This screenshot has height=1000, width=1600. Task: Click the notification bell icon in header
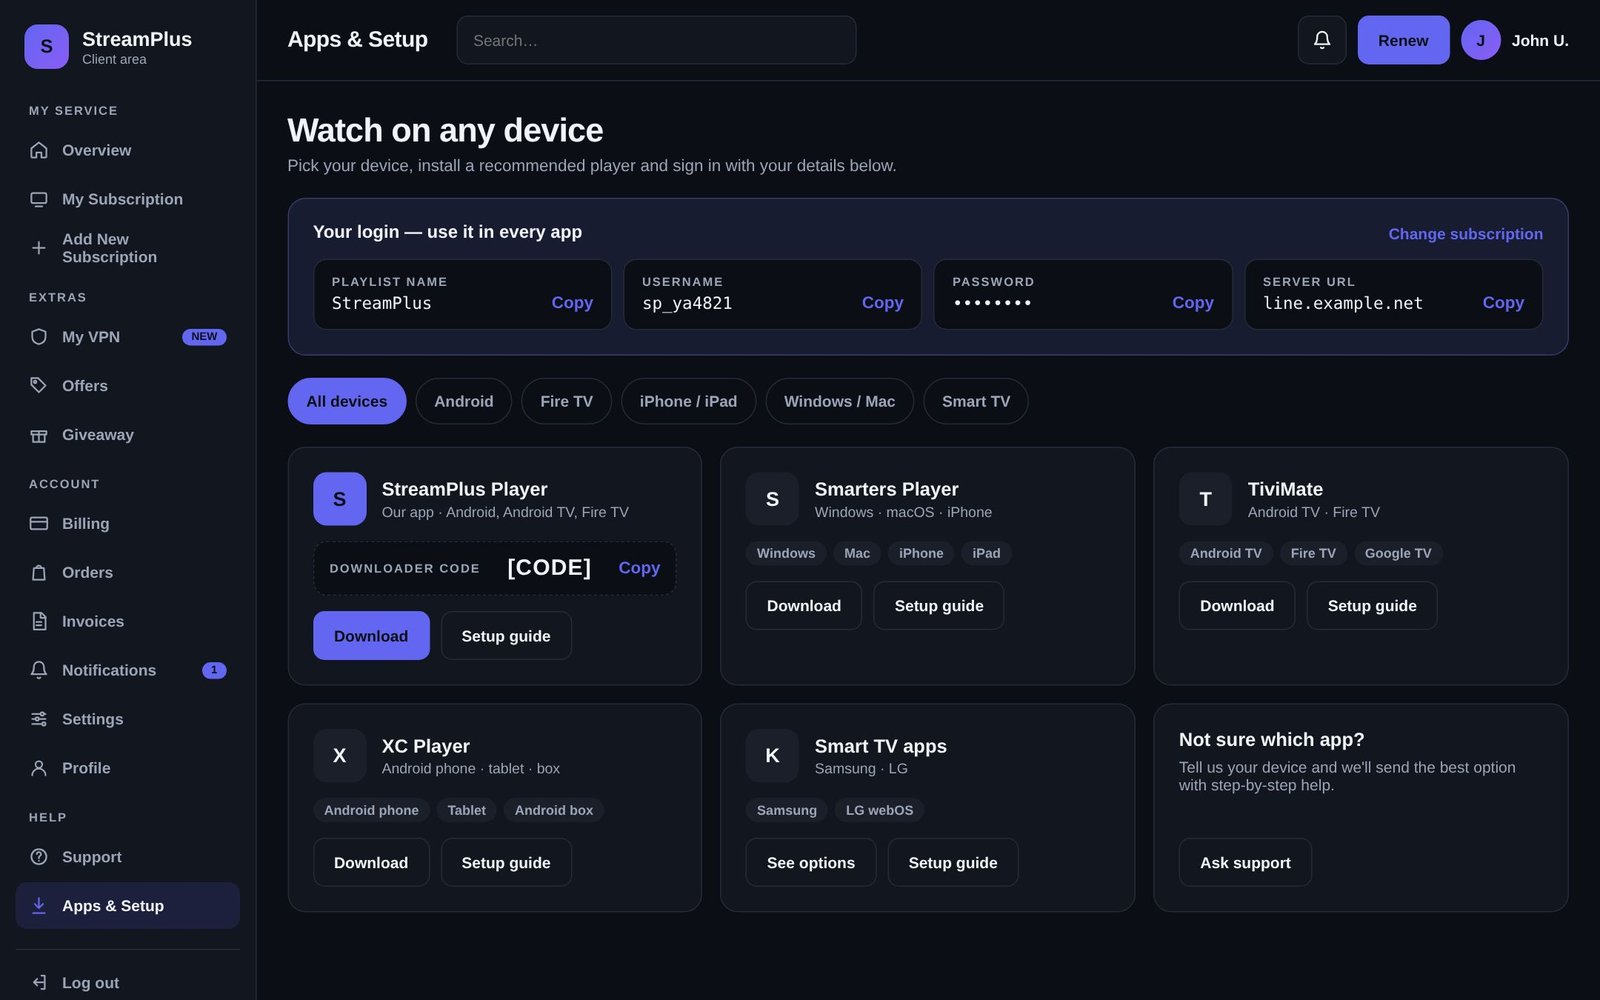tap(1321, 40)
